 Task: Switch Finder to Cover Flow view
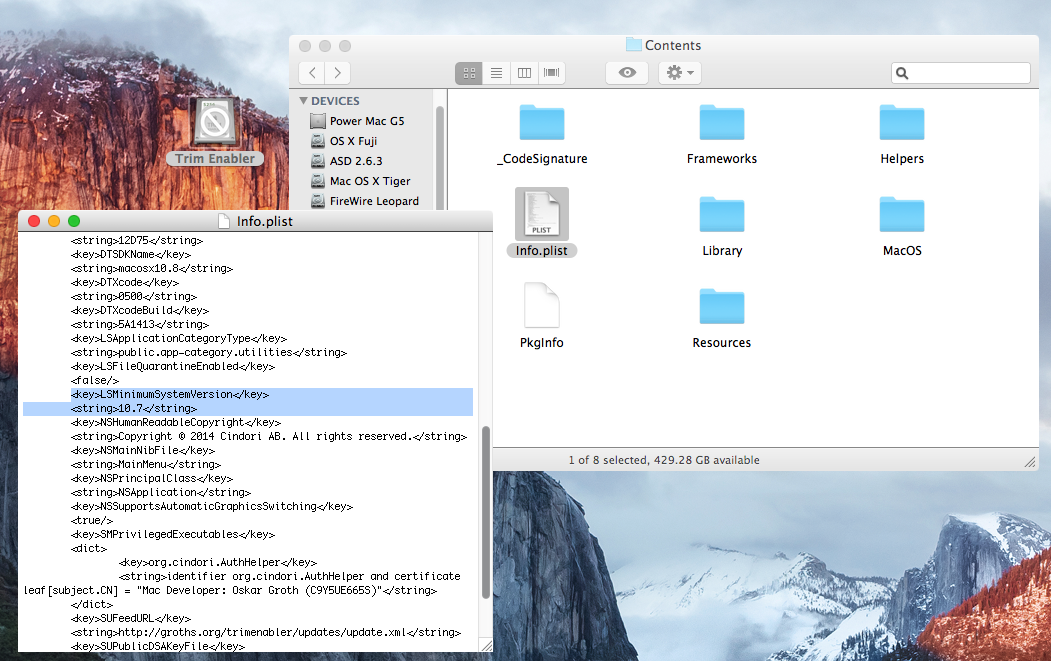tap(552, 72)
